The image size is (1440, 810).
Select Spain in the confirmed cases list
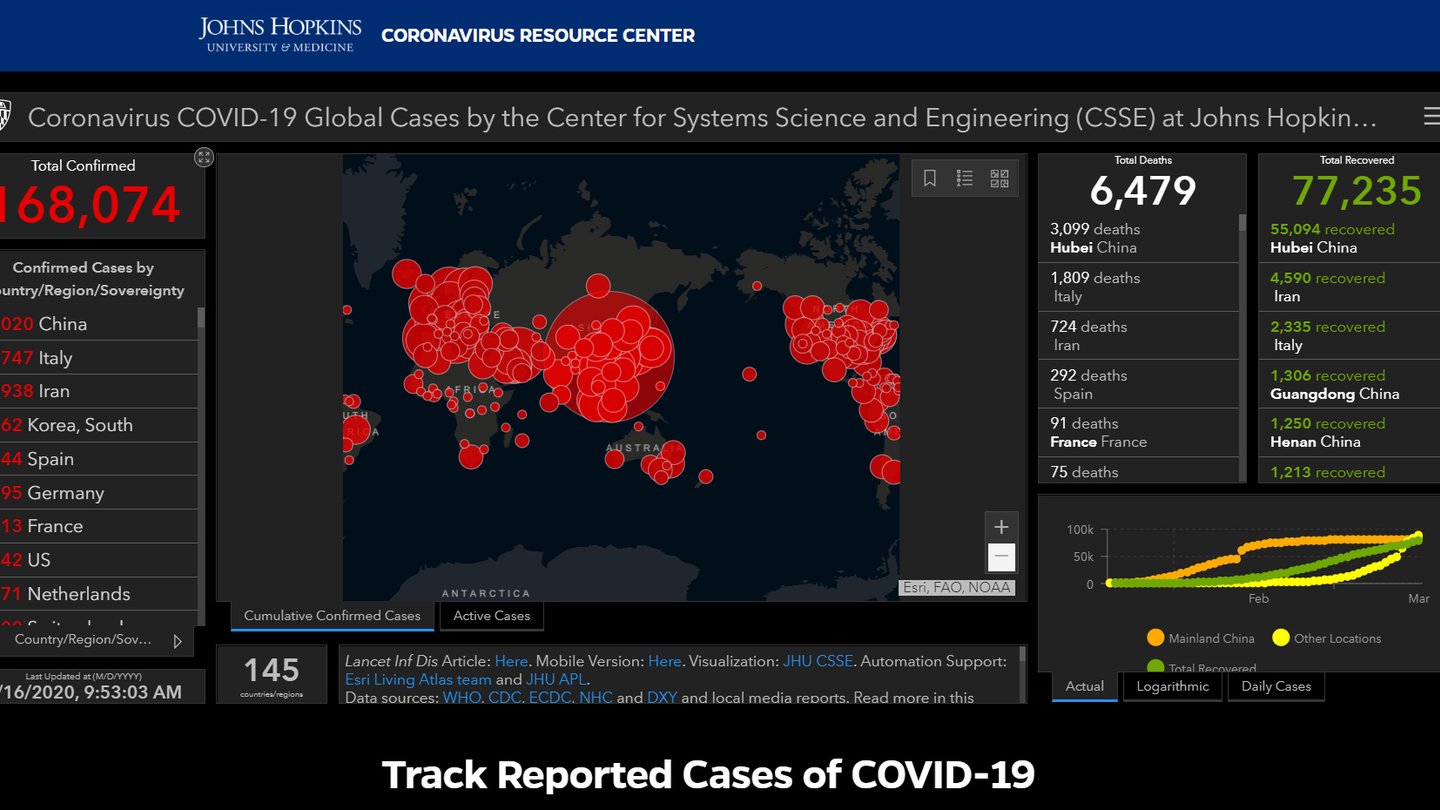[99, 459]
